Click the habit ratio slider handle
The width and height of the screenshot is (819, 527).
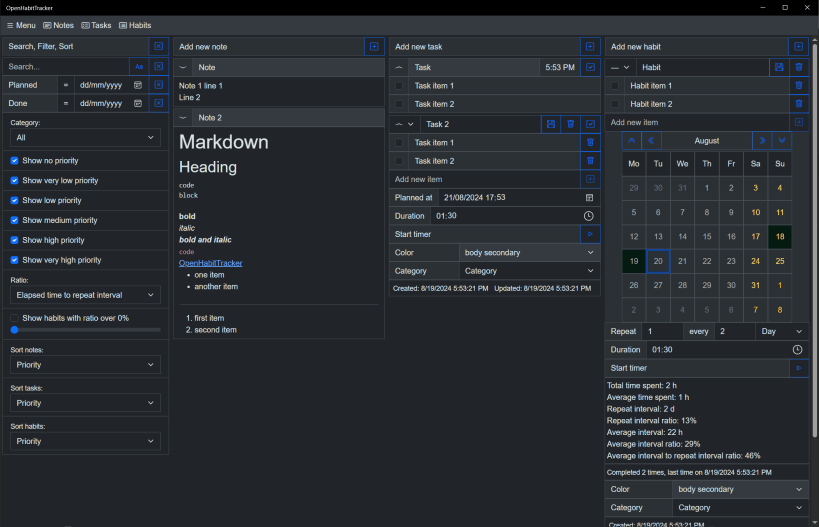(x=15, y=330)
